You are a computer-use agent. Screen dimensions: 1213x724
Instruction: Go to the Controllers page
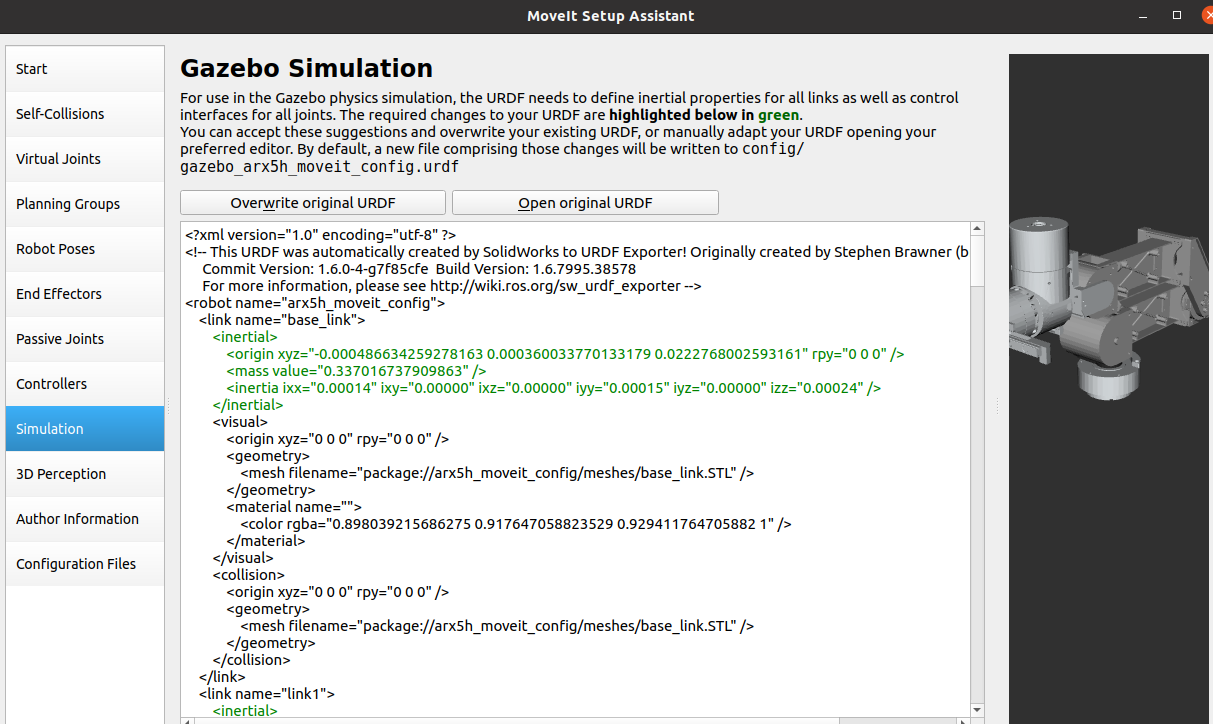tap(85, 384)
